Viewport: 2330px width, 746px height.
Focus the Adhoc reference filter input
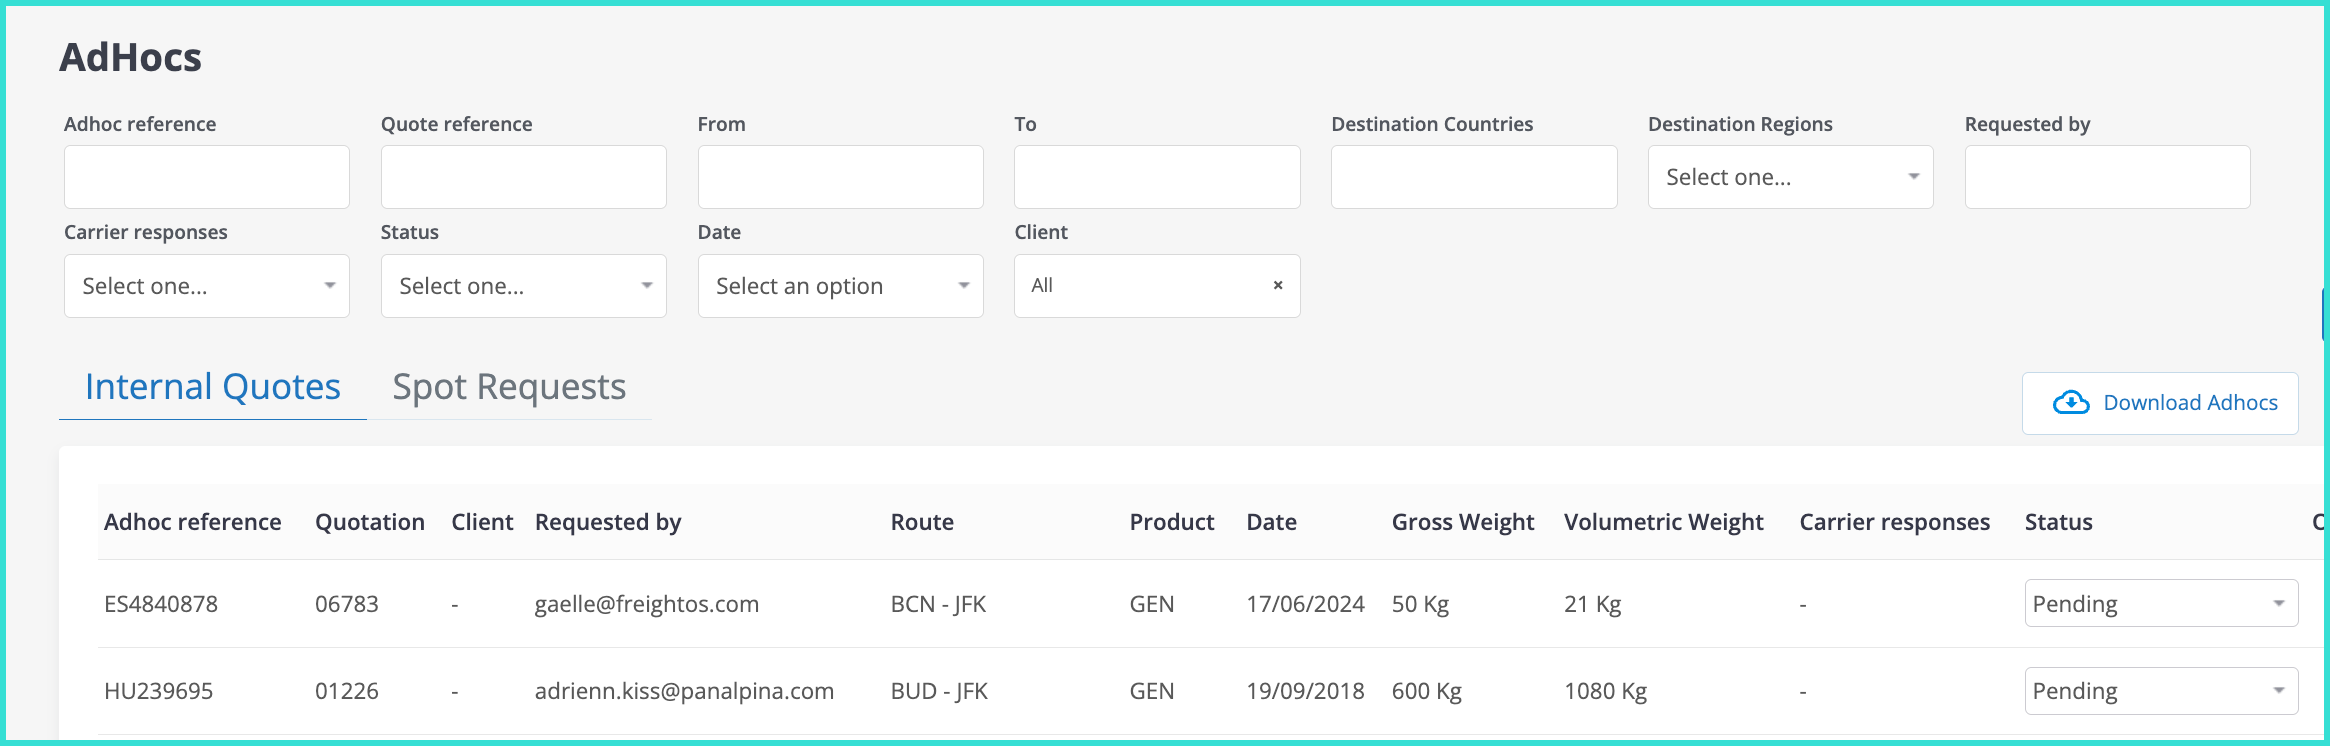tap(206, 178)
